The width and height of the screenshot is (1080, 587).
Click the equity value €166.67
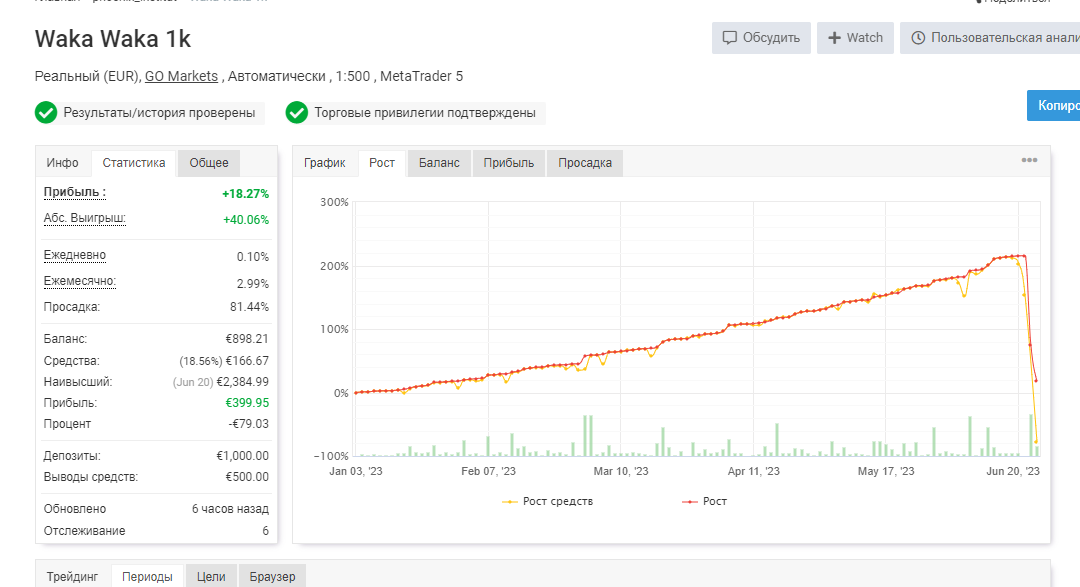pyautogui.click(x=247, y=361)
